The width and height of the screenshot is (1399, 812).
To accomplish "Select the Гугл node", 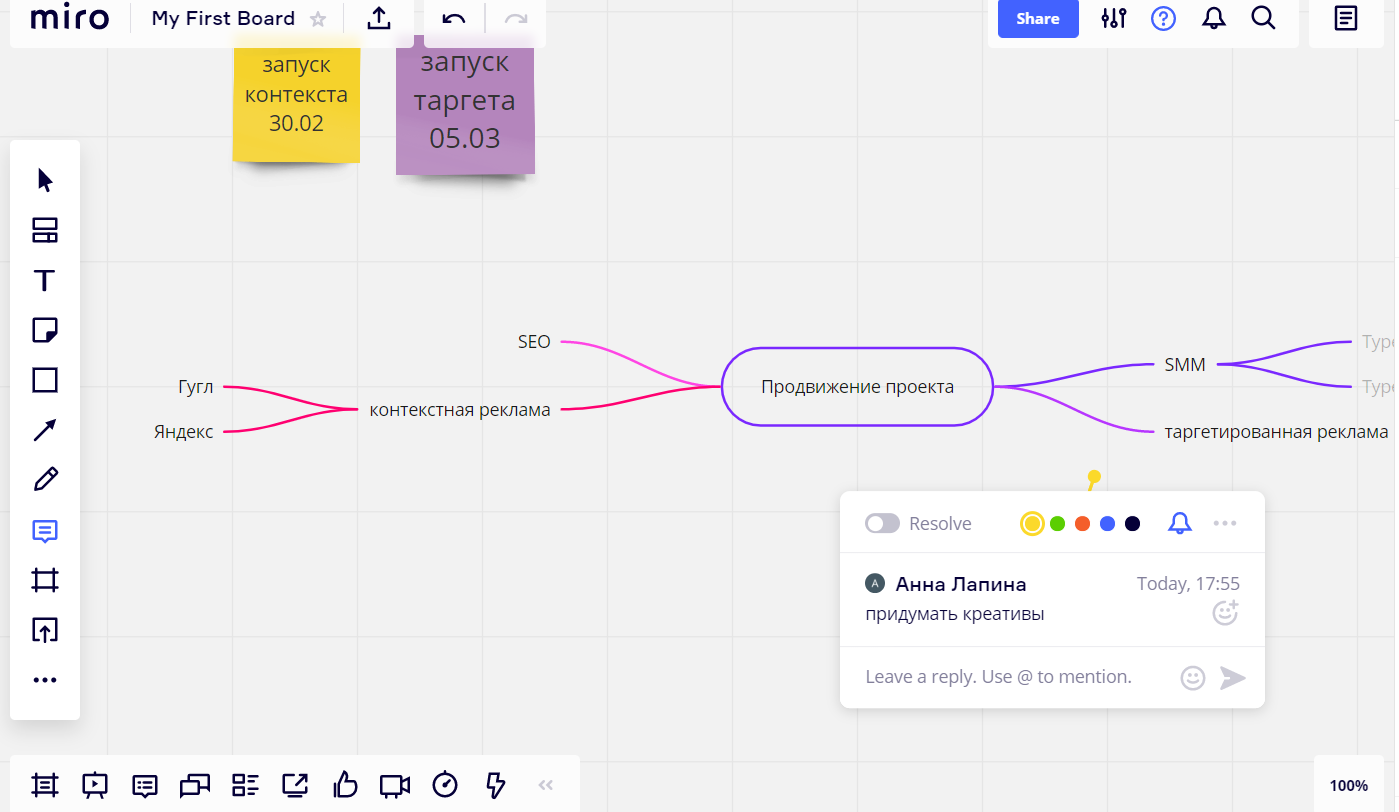I will 196,387.
